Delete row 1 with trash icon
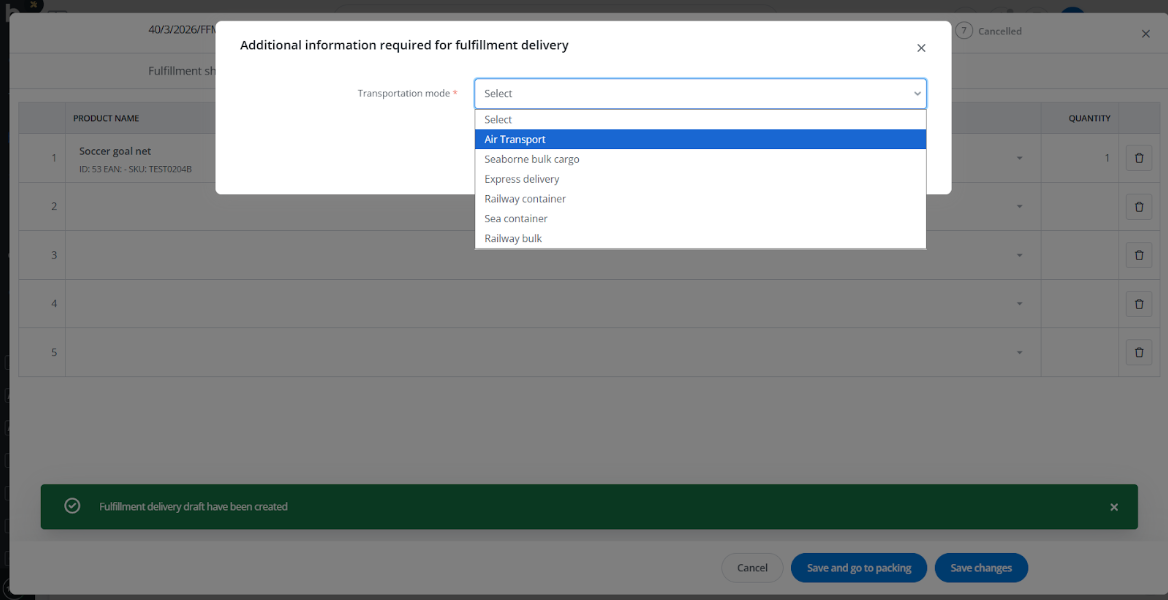 point(1138,158)
